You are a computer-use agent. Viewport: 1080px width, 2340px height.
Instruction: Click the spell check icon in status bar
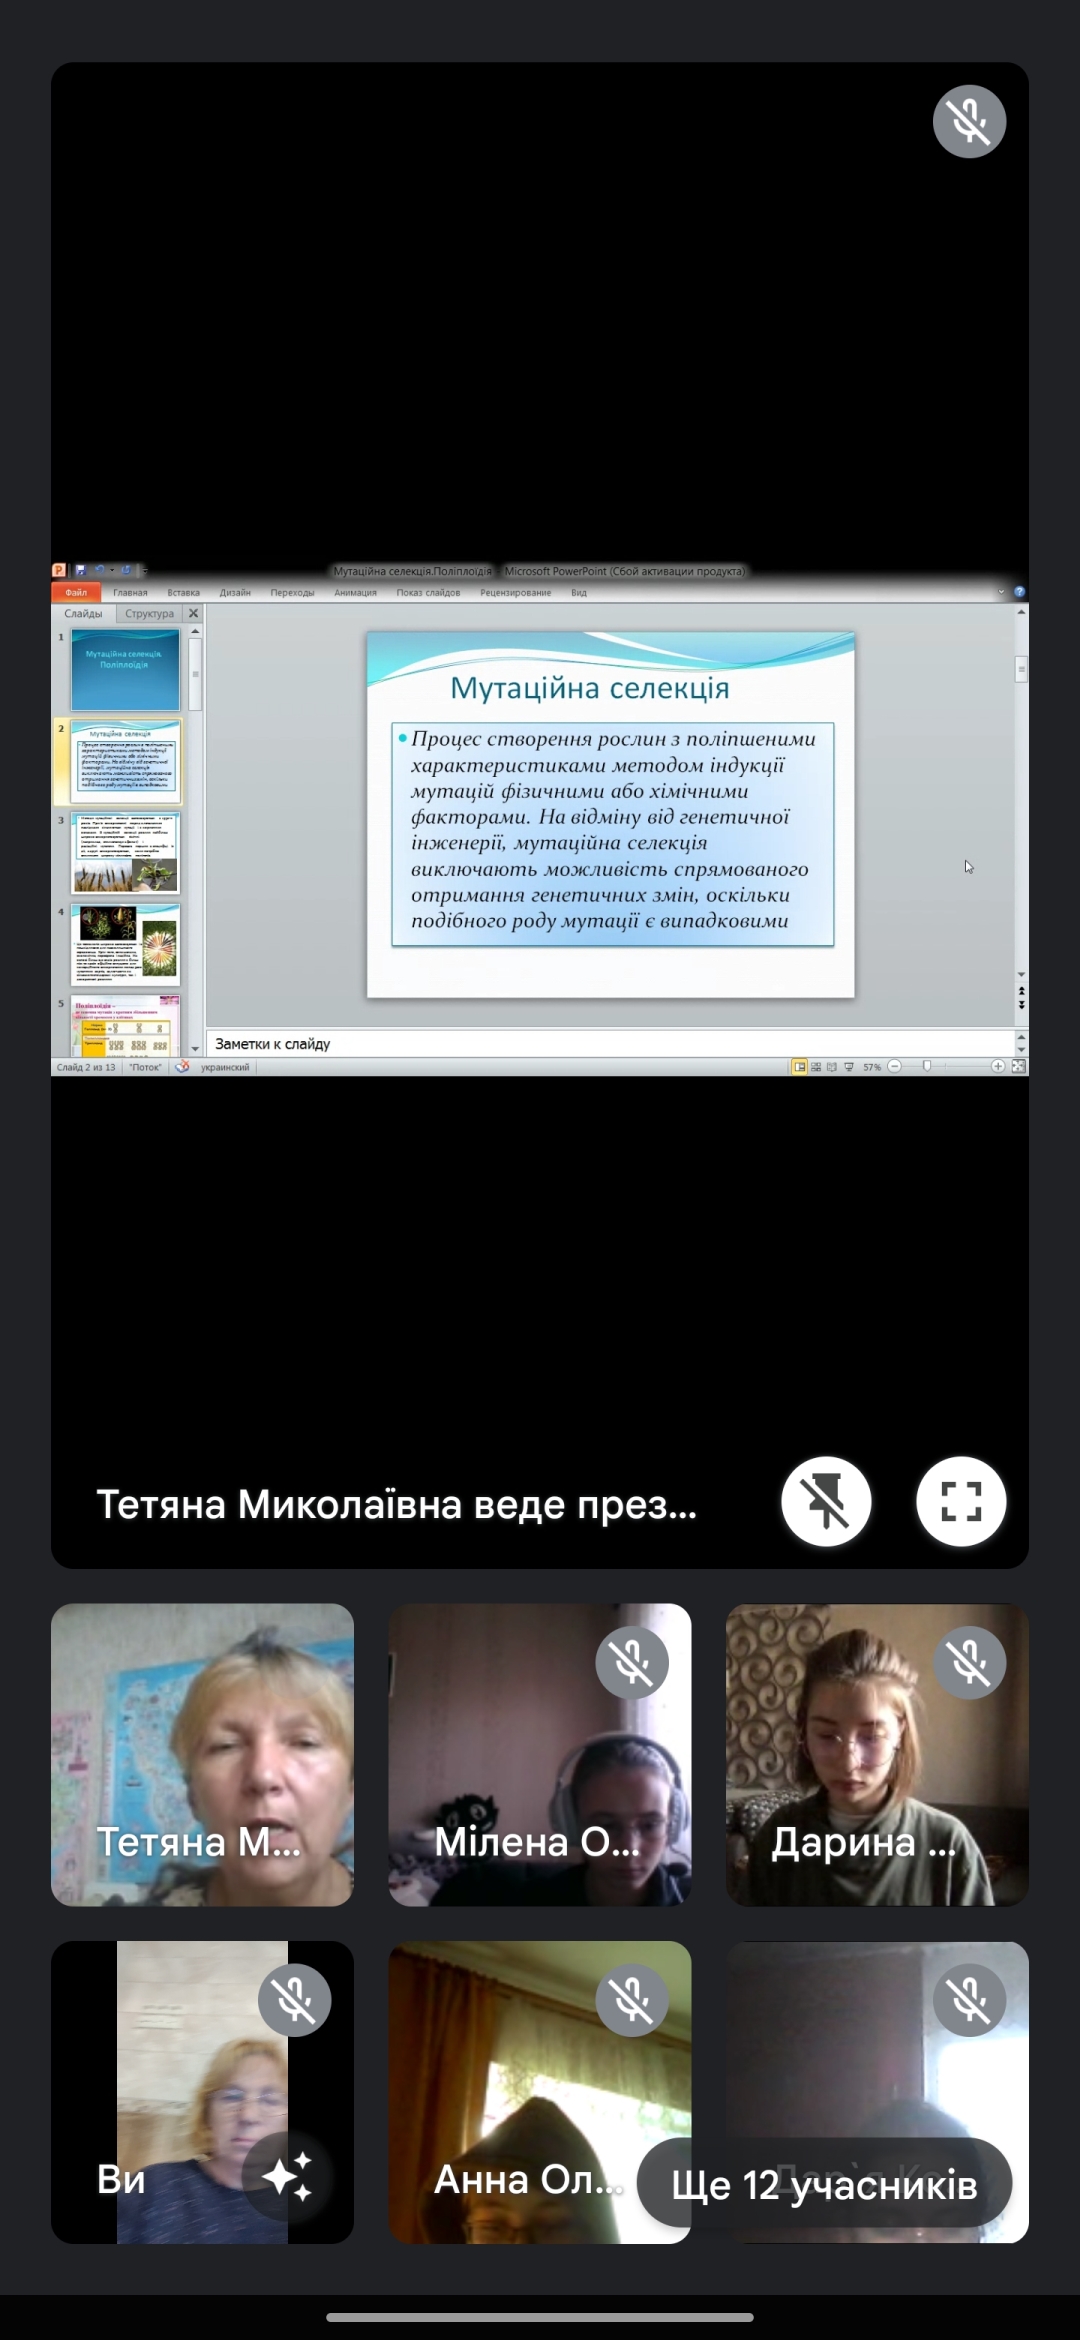tap(182, 1067)
